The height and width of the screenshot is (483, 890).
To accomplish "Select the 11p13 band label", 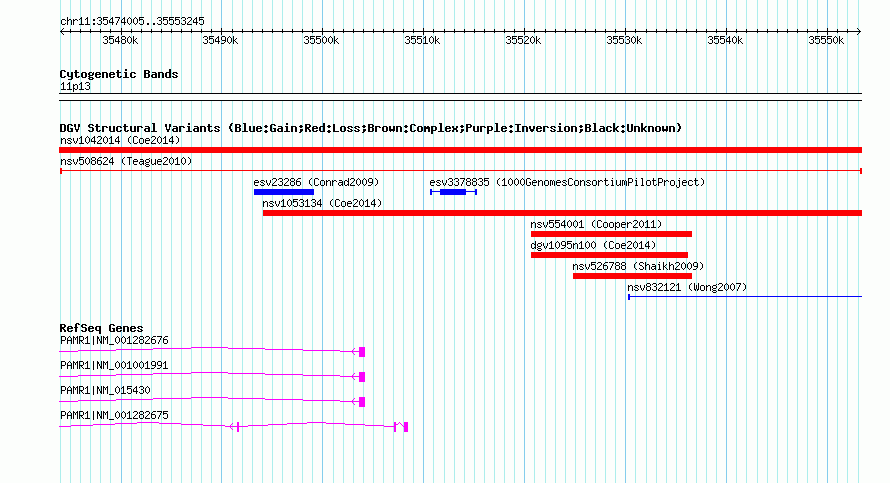I will 75,87.
